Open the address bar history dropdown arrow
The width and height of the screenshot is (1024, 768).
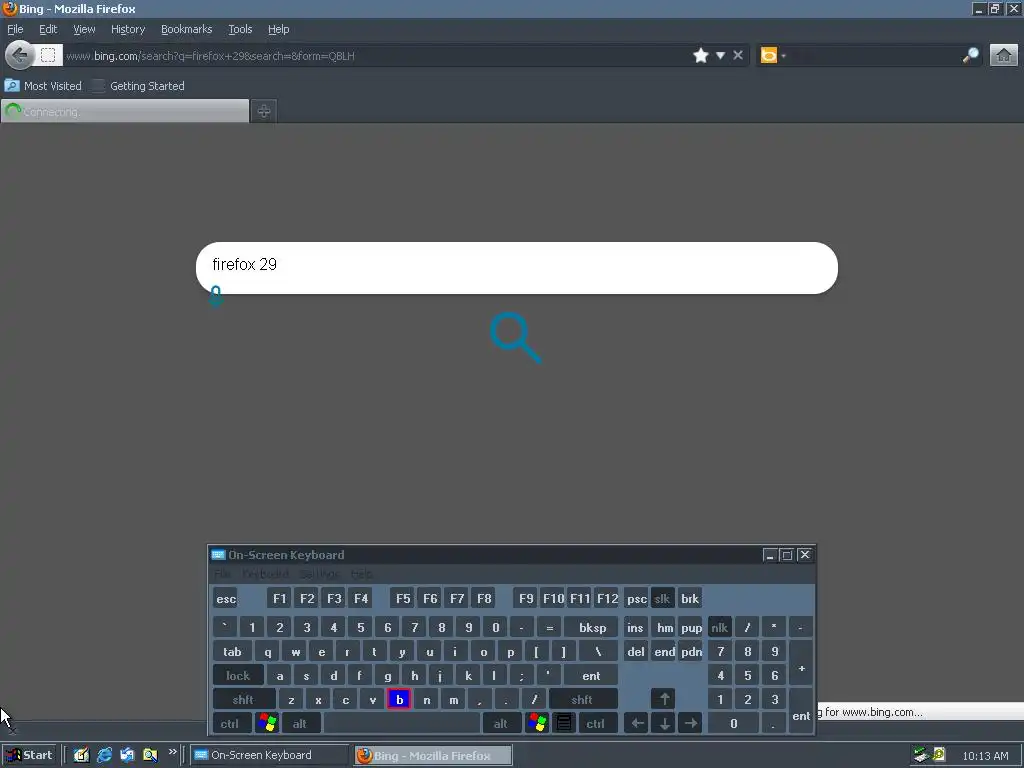[720, 56]
